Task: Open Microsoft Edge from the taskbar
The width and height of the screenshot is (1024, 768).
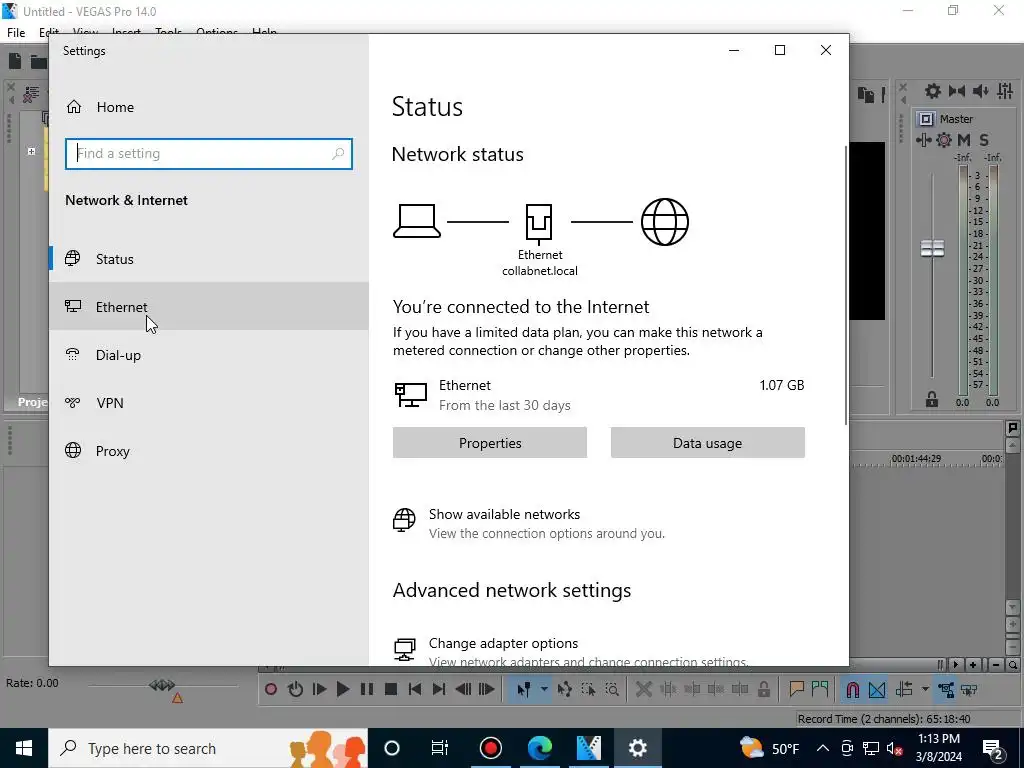Action: (539, 748)
